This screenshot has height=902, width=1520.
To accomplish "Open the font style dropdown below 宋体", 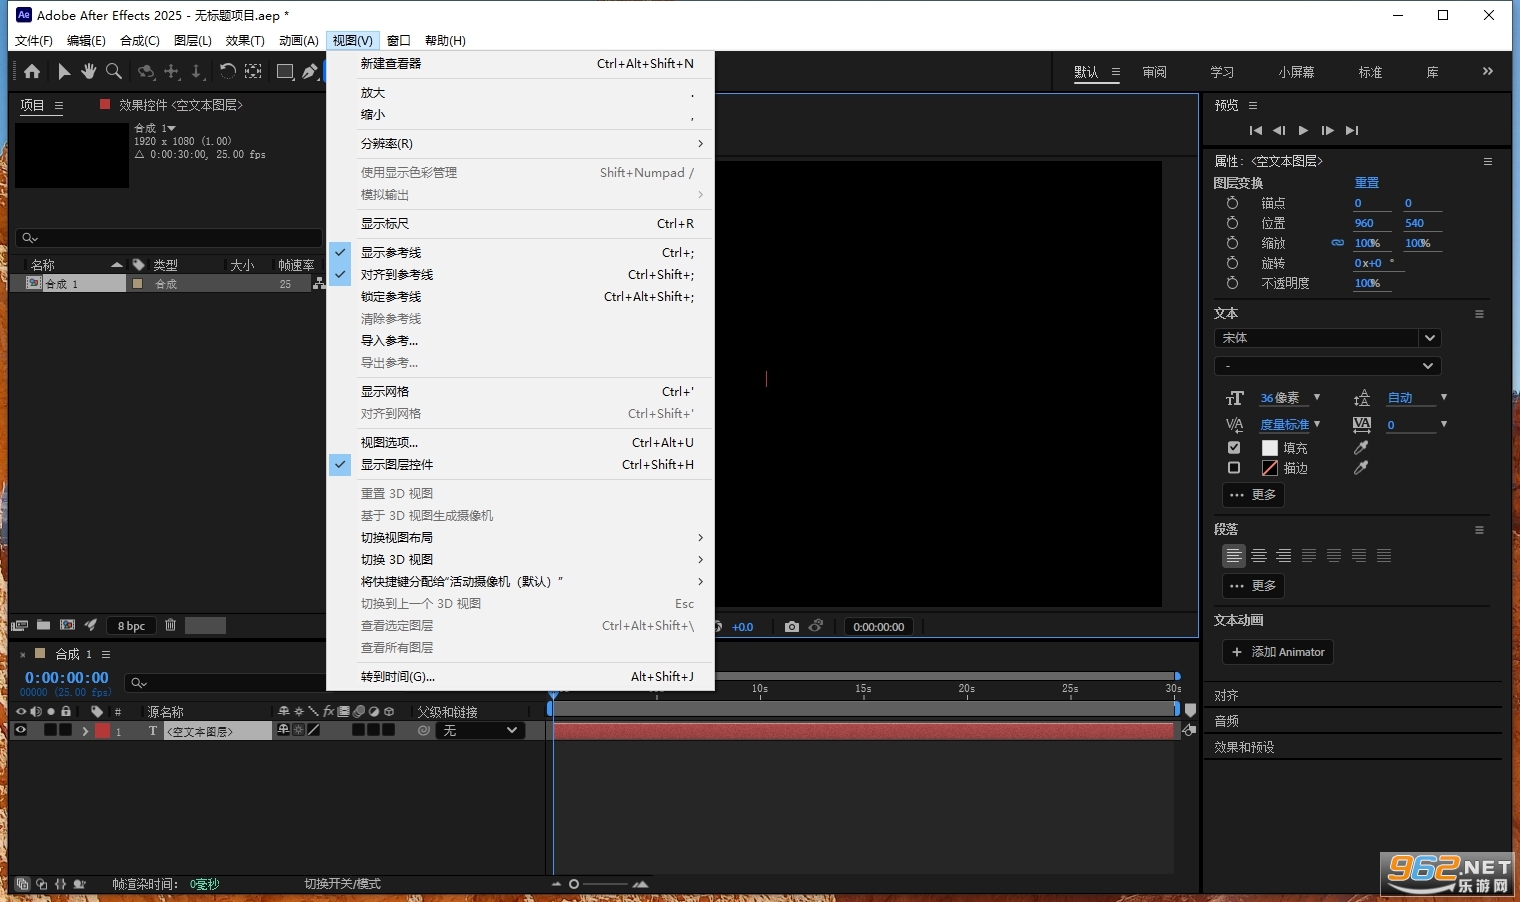I will point(1327,366).
